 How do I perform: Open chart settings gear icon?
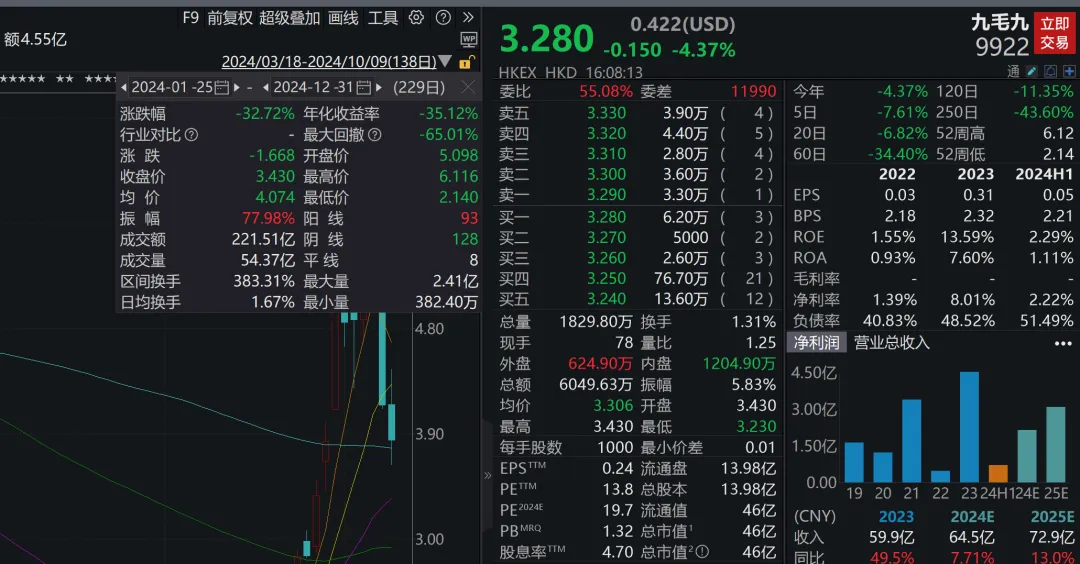(x=416, y=17)
